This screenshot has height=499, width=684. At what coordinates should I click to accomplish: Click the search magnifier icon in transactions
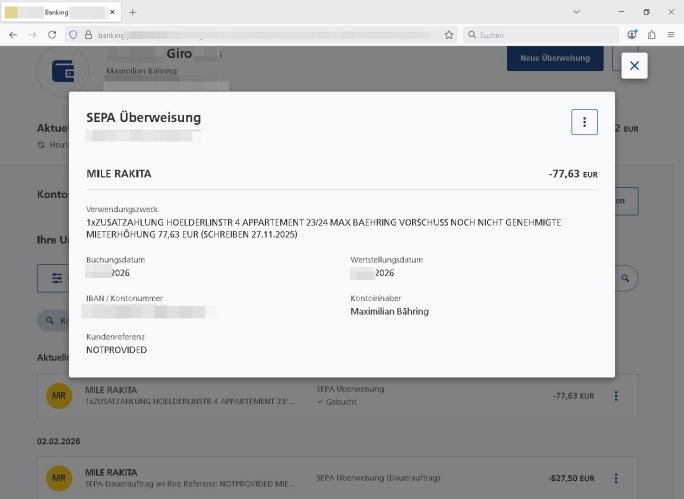point(625,278)
